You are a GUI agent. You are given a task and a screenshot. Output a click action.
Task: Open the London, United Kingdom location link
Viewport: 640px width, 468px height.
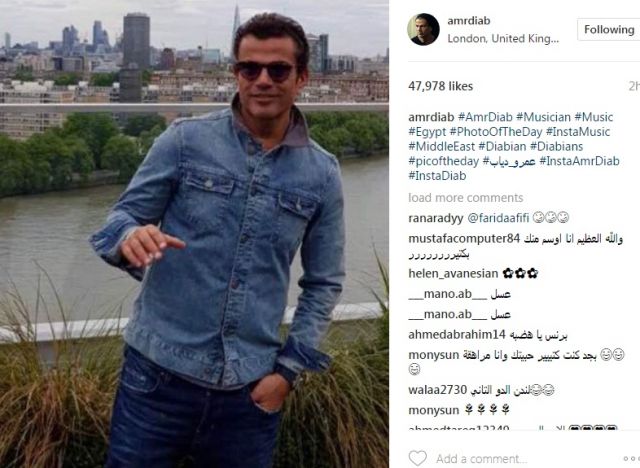click(503, 39)
